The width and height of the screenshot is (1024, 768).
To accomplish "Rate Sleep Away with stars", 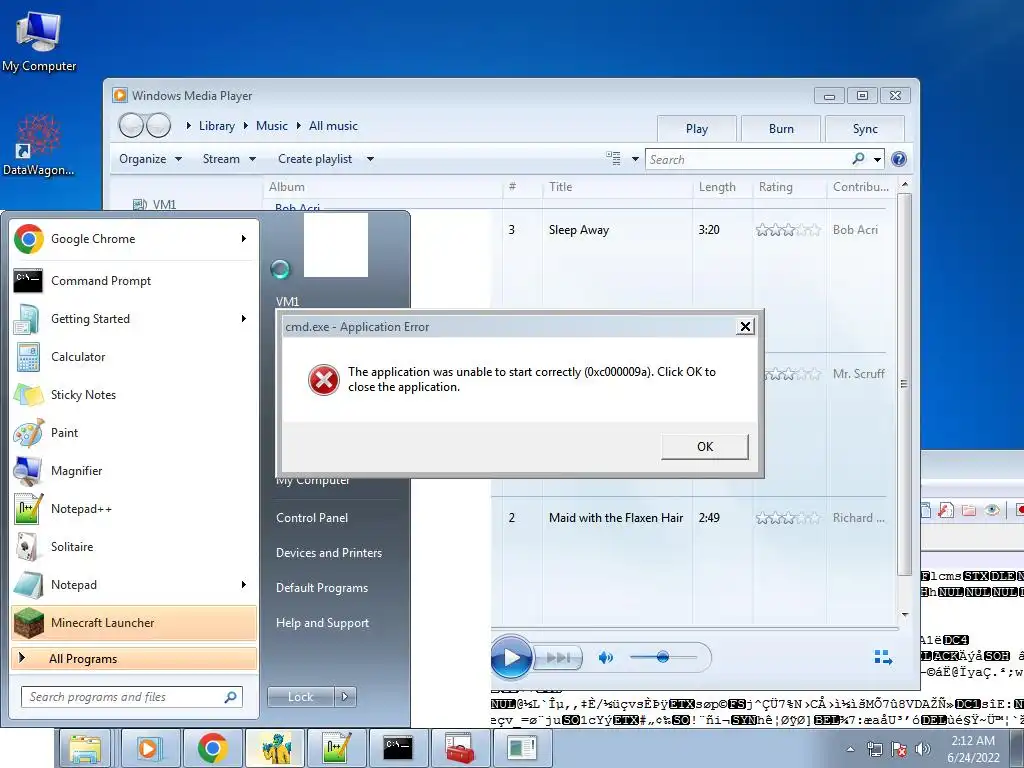I will coord(788,230).
